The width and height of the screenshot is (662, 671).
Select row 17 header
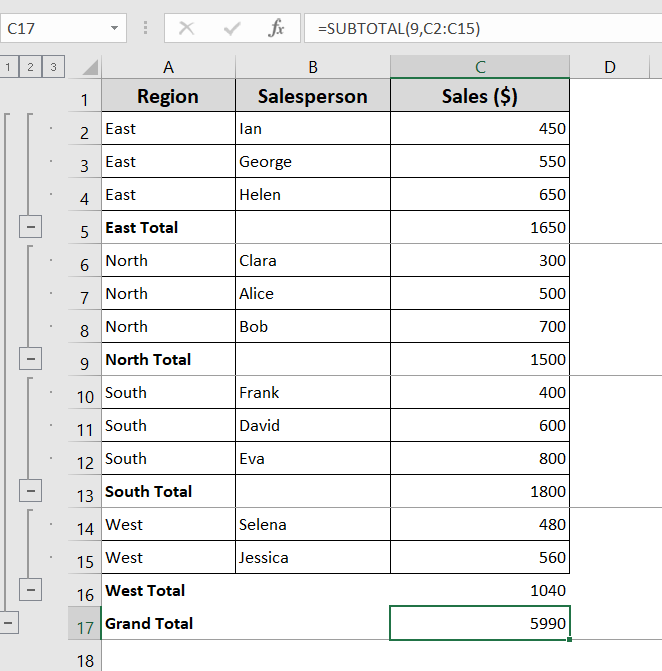coord(85,623)
